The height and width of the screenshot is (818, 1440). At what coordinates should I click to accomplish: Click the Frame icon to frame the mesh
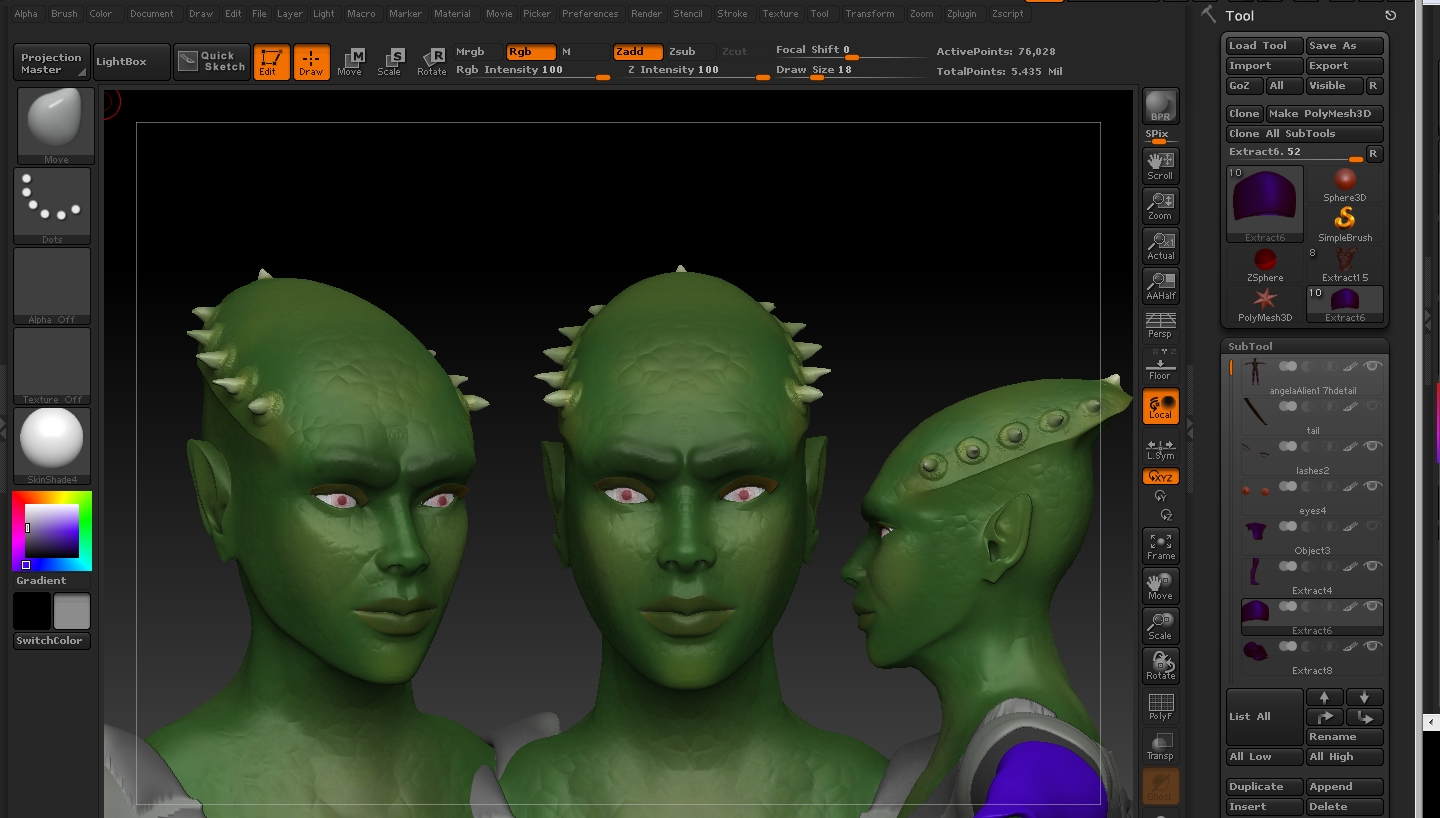pyautogui.click(x=1160, y=546)
